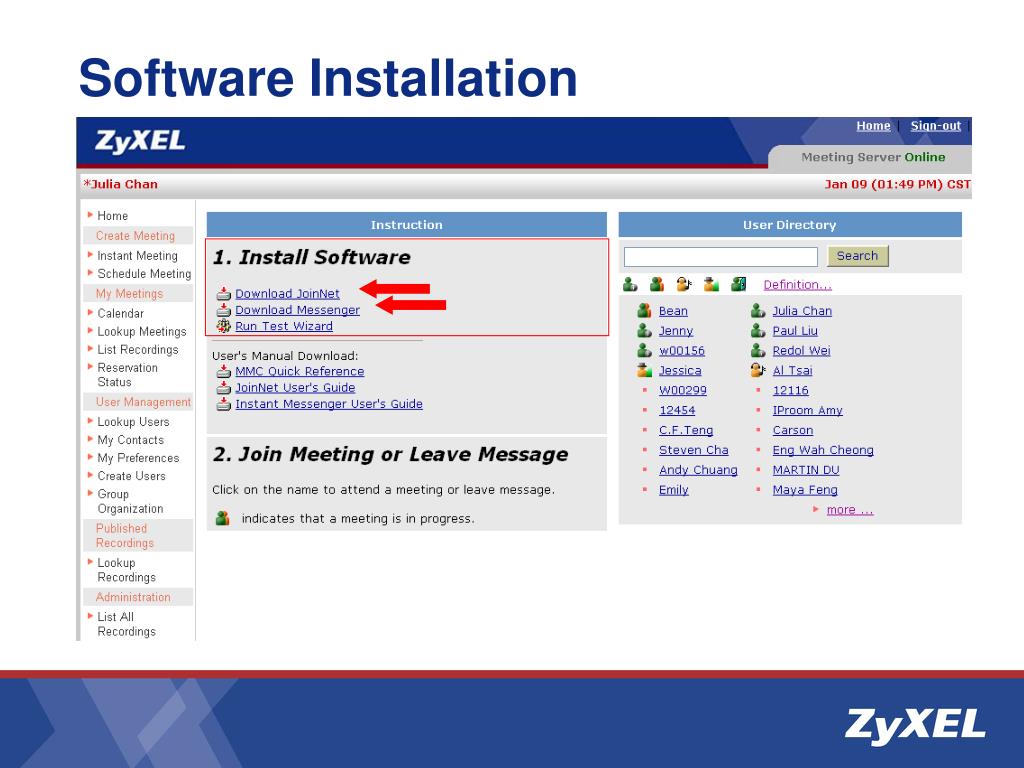Screen dimensions: 1024x768
Task: Click the Home link in top header
Action: click(x=873, y=126)
